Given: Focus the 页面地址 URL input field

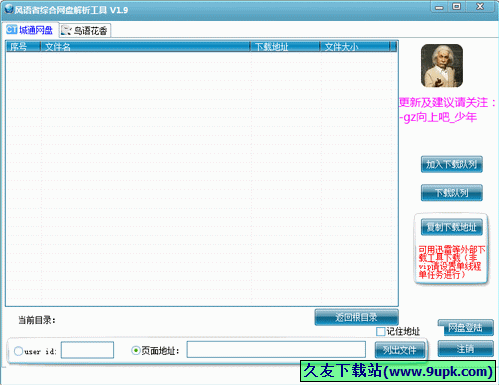Looking at the screenshot, I should pos(276,349).
